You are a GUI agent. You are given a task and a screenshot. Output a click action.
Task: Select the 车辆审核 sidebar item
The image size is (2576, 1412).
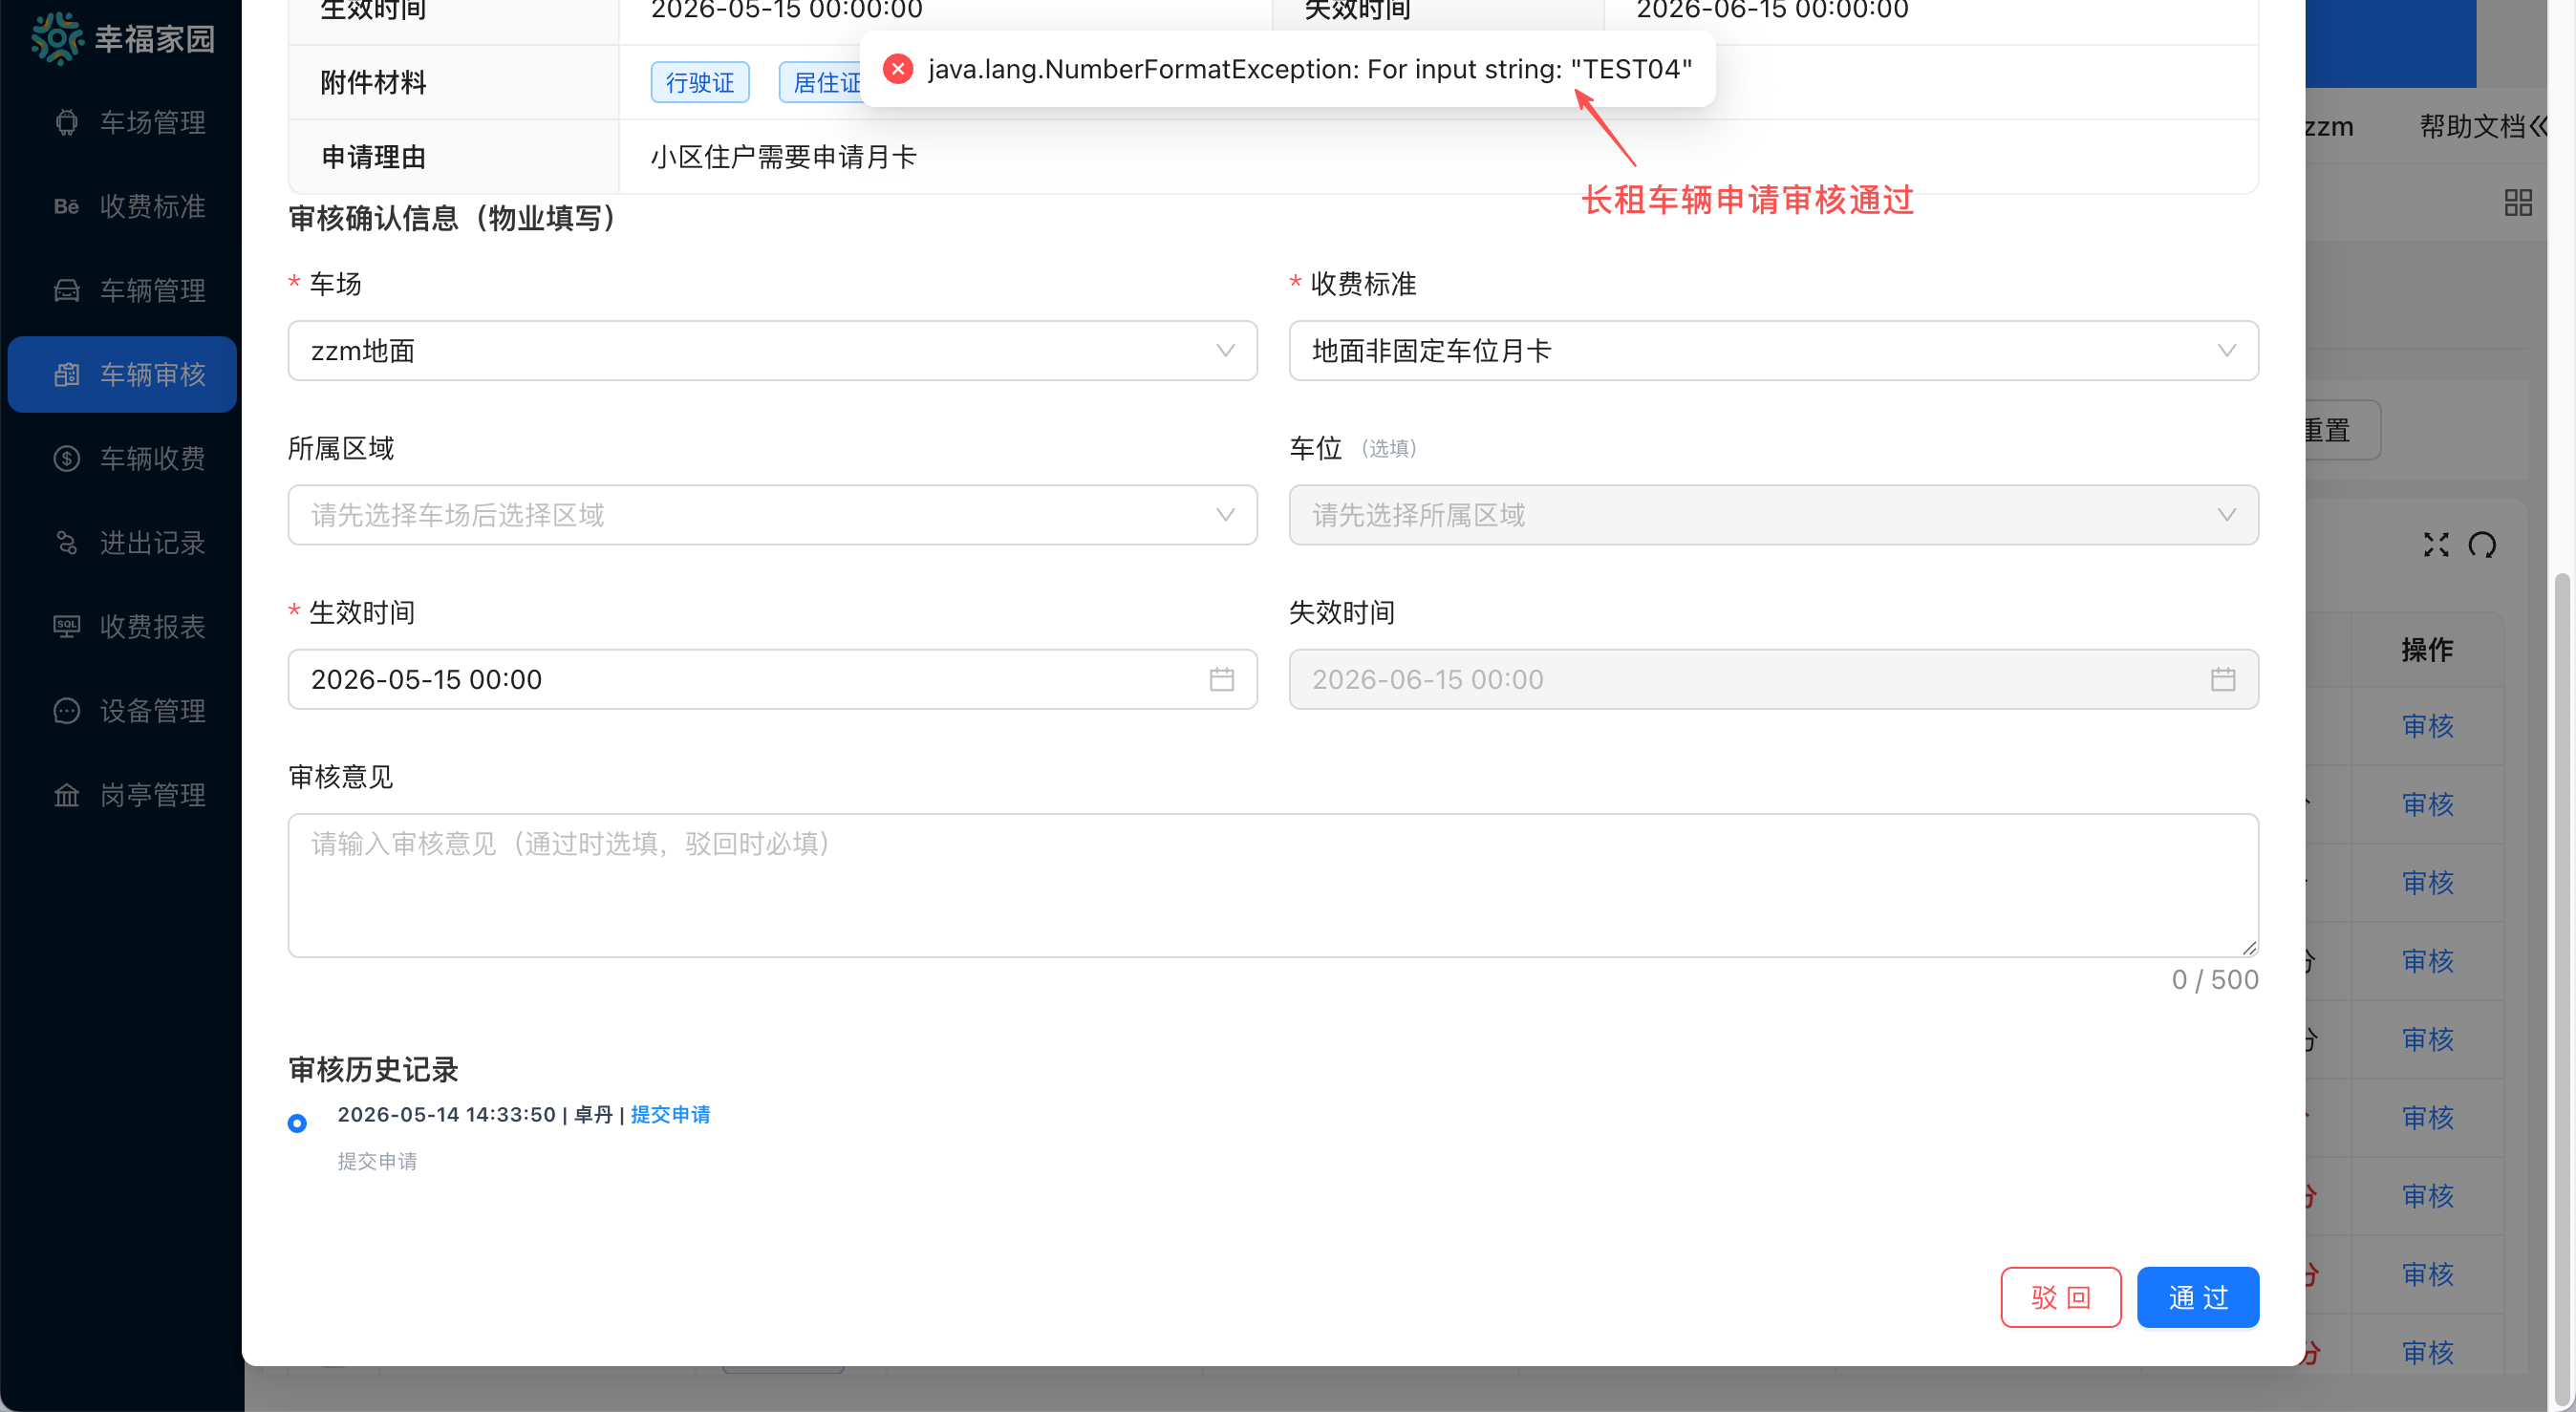[x=122, y=374]
